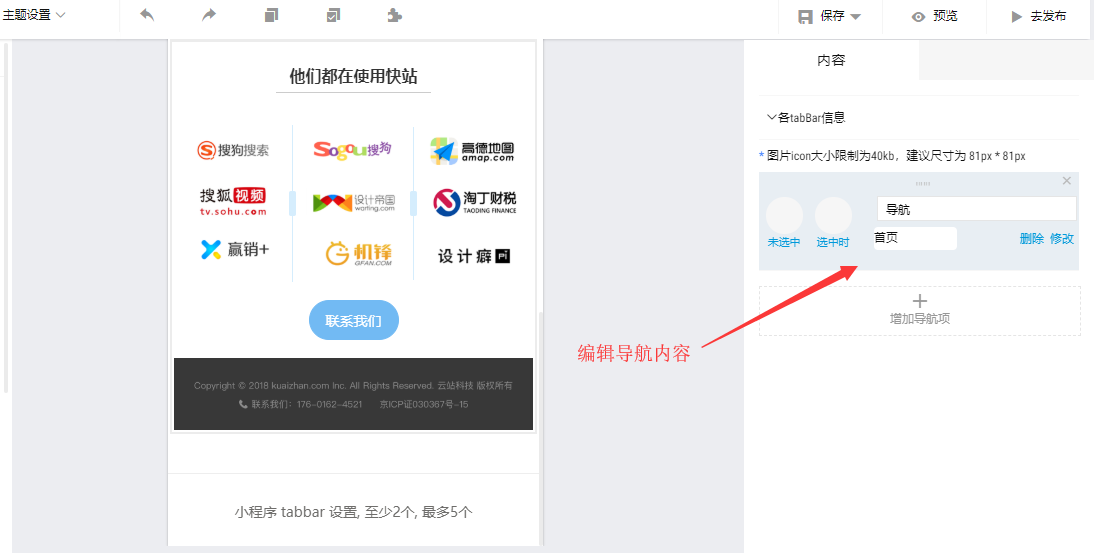
Task: Click 增加导航项 to add navigation item
Action: point(919,310)
